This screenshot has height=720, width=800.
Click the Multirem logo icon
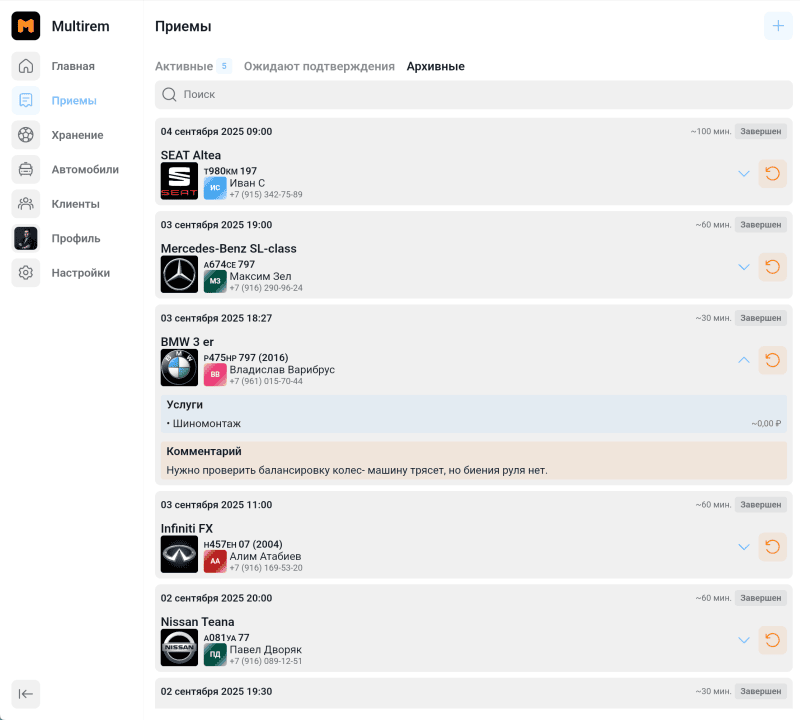26,26
